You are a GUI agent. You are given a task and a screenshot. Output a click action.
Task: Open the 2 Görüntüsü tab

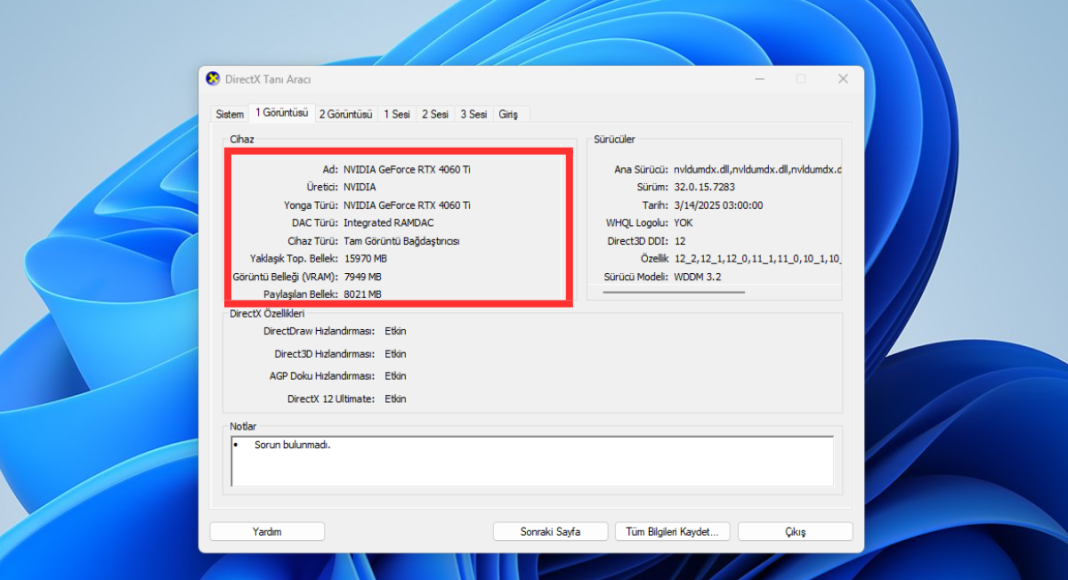coord(345,114)
